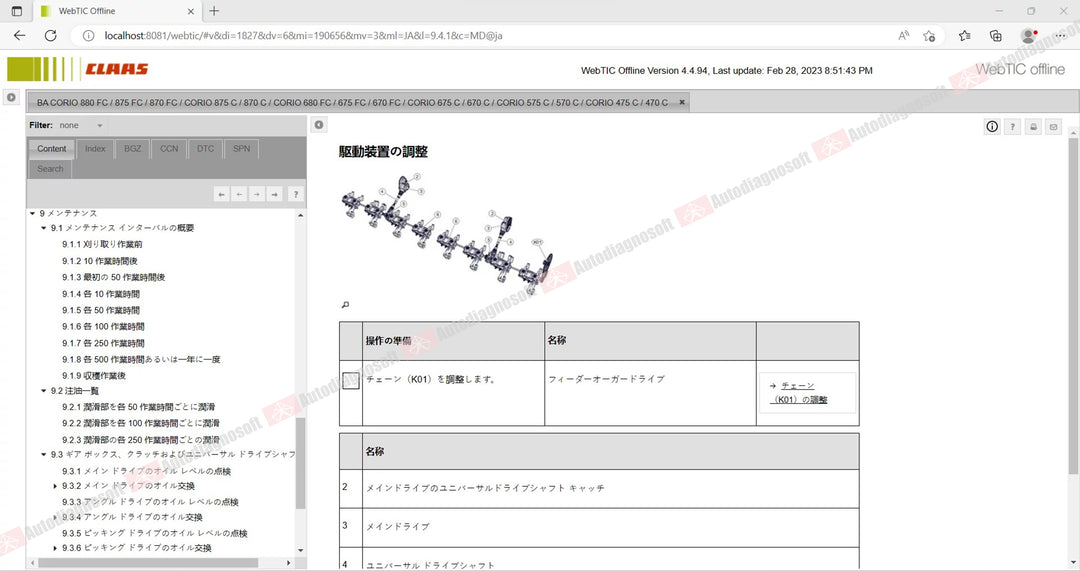Open the Filter dropdown
1080x571 pixels.
(x=81, y=125)
